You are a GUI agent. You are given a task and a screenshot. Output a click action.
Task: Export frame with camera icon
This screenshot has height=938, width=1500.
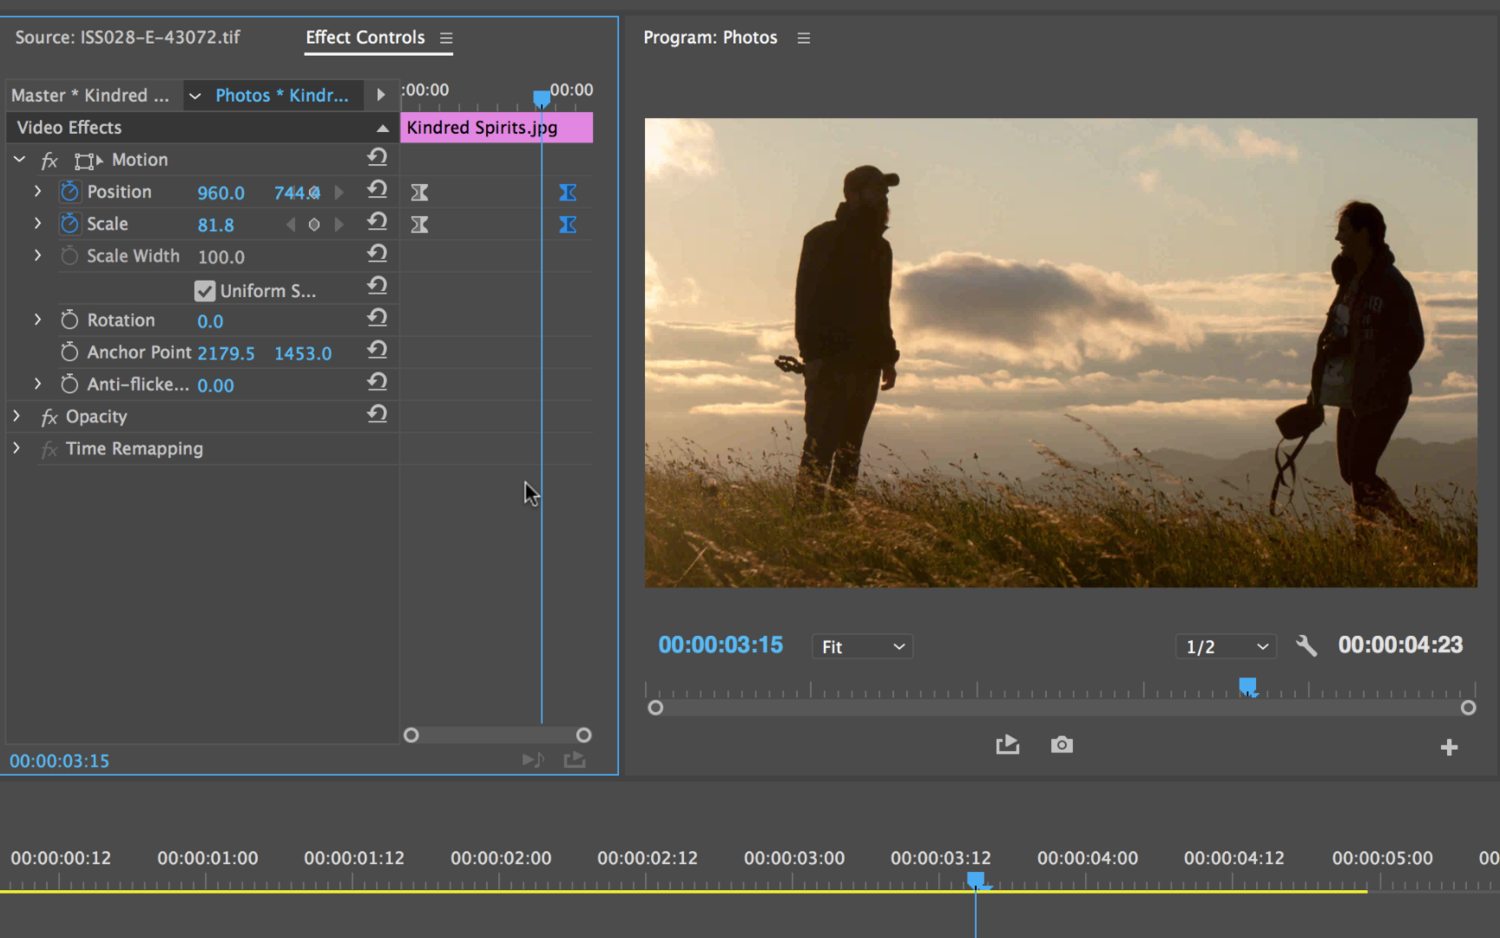1062,745
